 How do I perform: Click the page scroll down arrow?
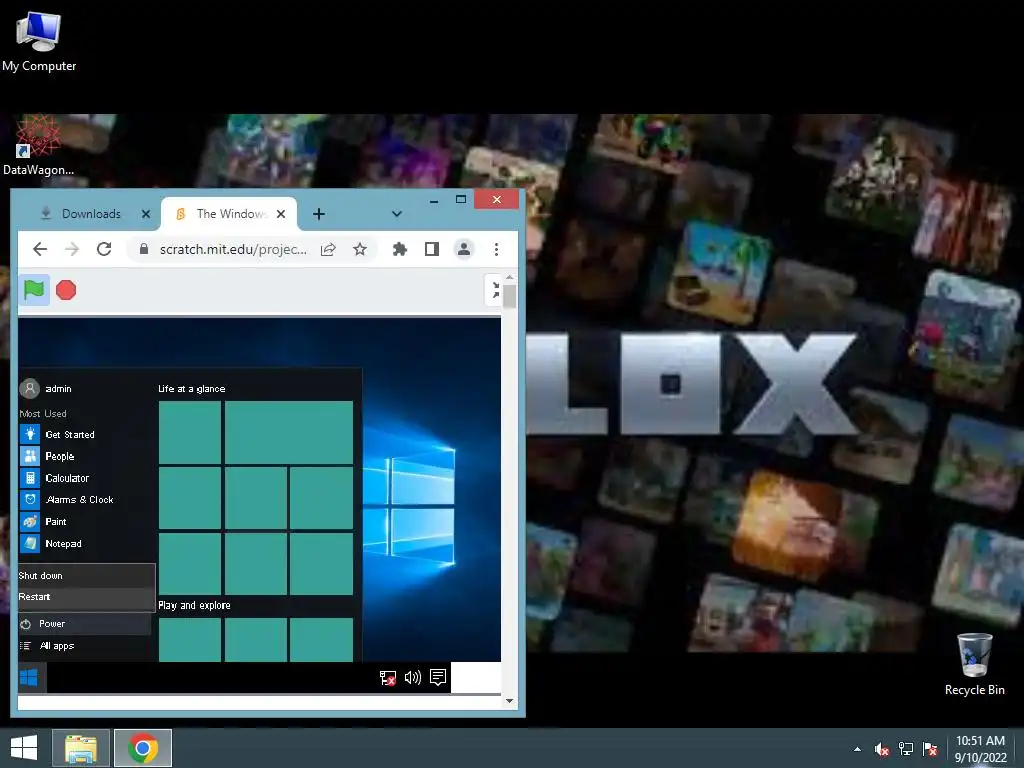[x=509, y=701]
